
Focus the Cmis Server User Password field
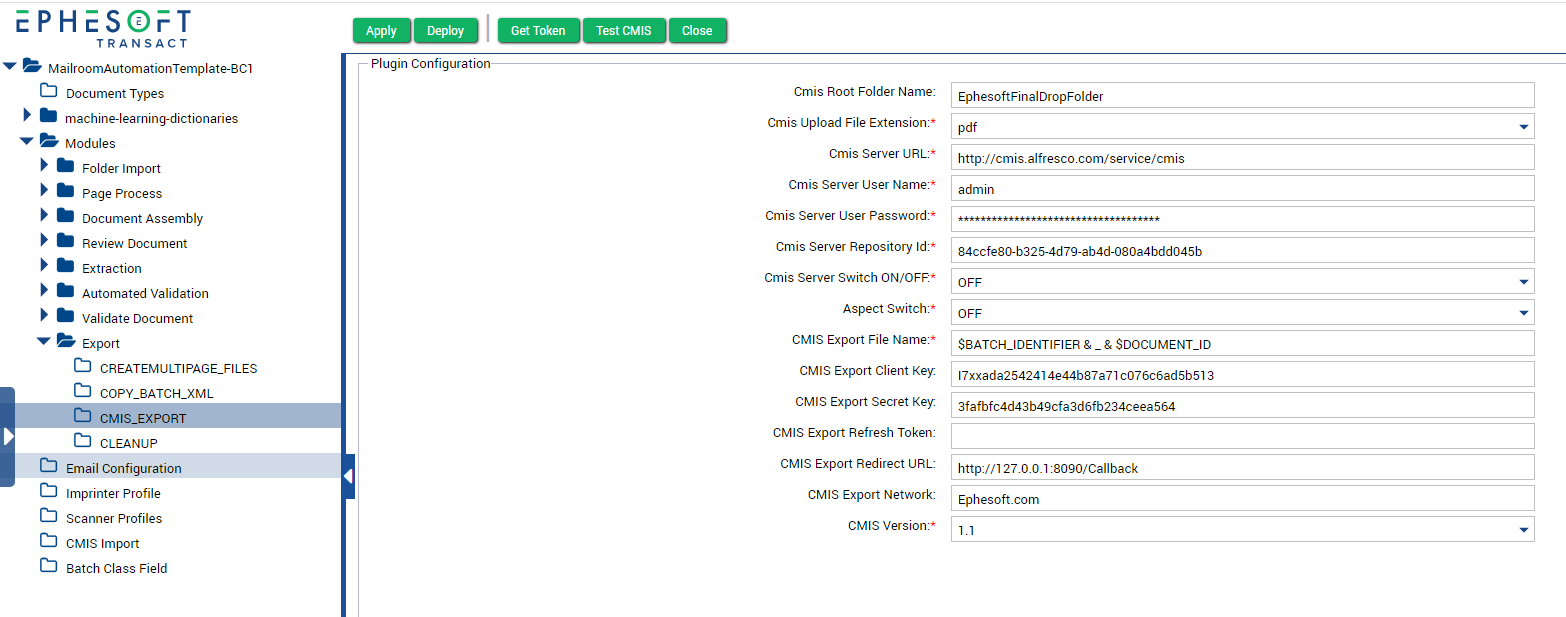pos(1242,219)
